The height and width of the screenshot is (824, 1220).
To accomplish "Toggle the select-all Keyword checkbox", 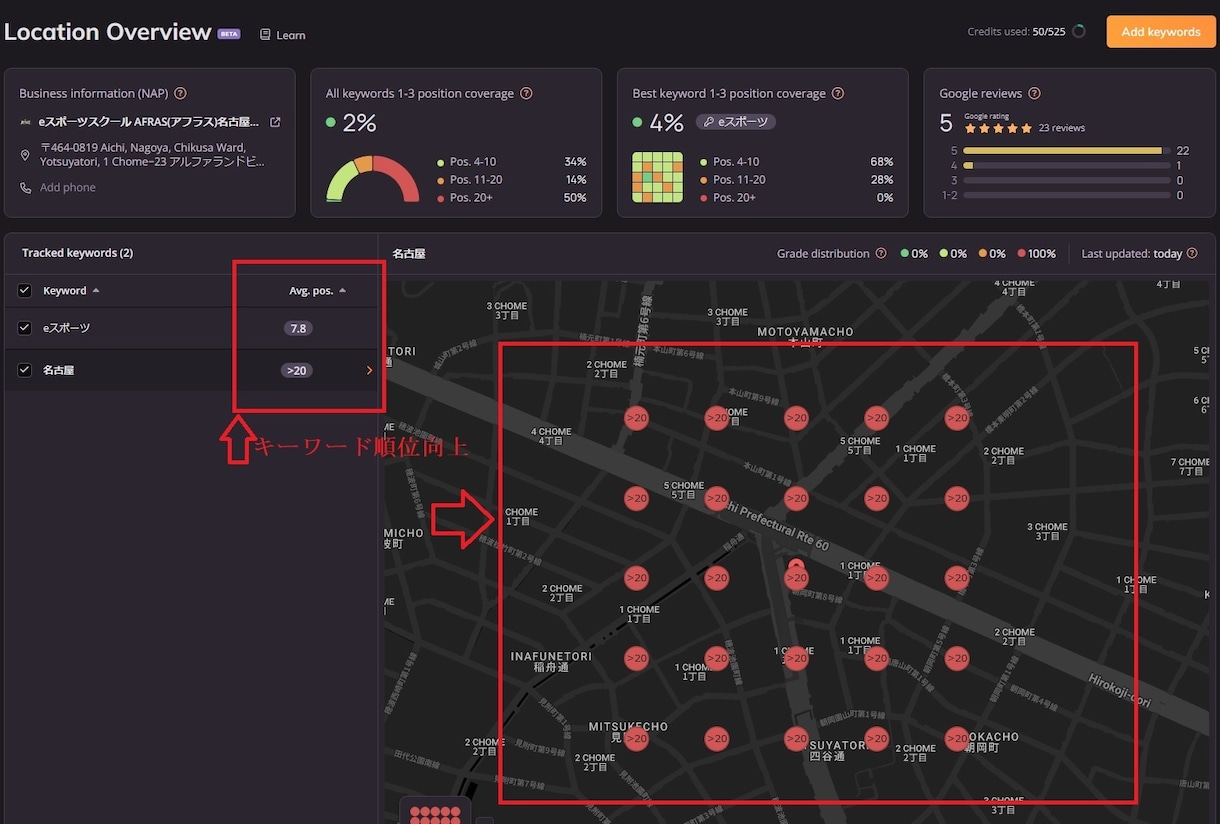I will pyautogui.click(x=25, y=291).
